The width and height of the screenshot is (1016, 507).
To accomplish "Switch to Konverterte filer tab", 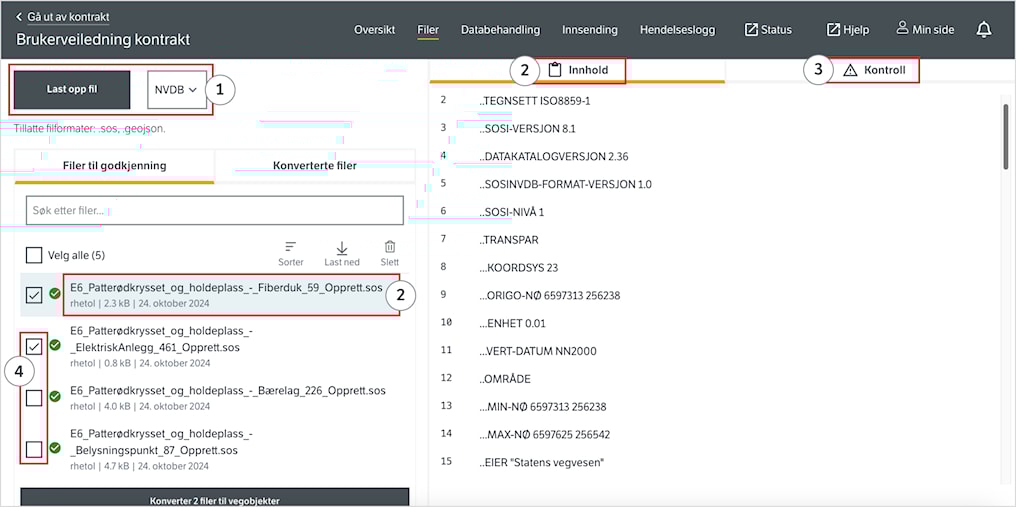I will point(315,166).
